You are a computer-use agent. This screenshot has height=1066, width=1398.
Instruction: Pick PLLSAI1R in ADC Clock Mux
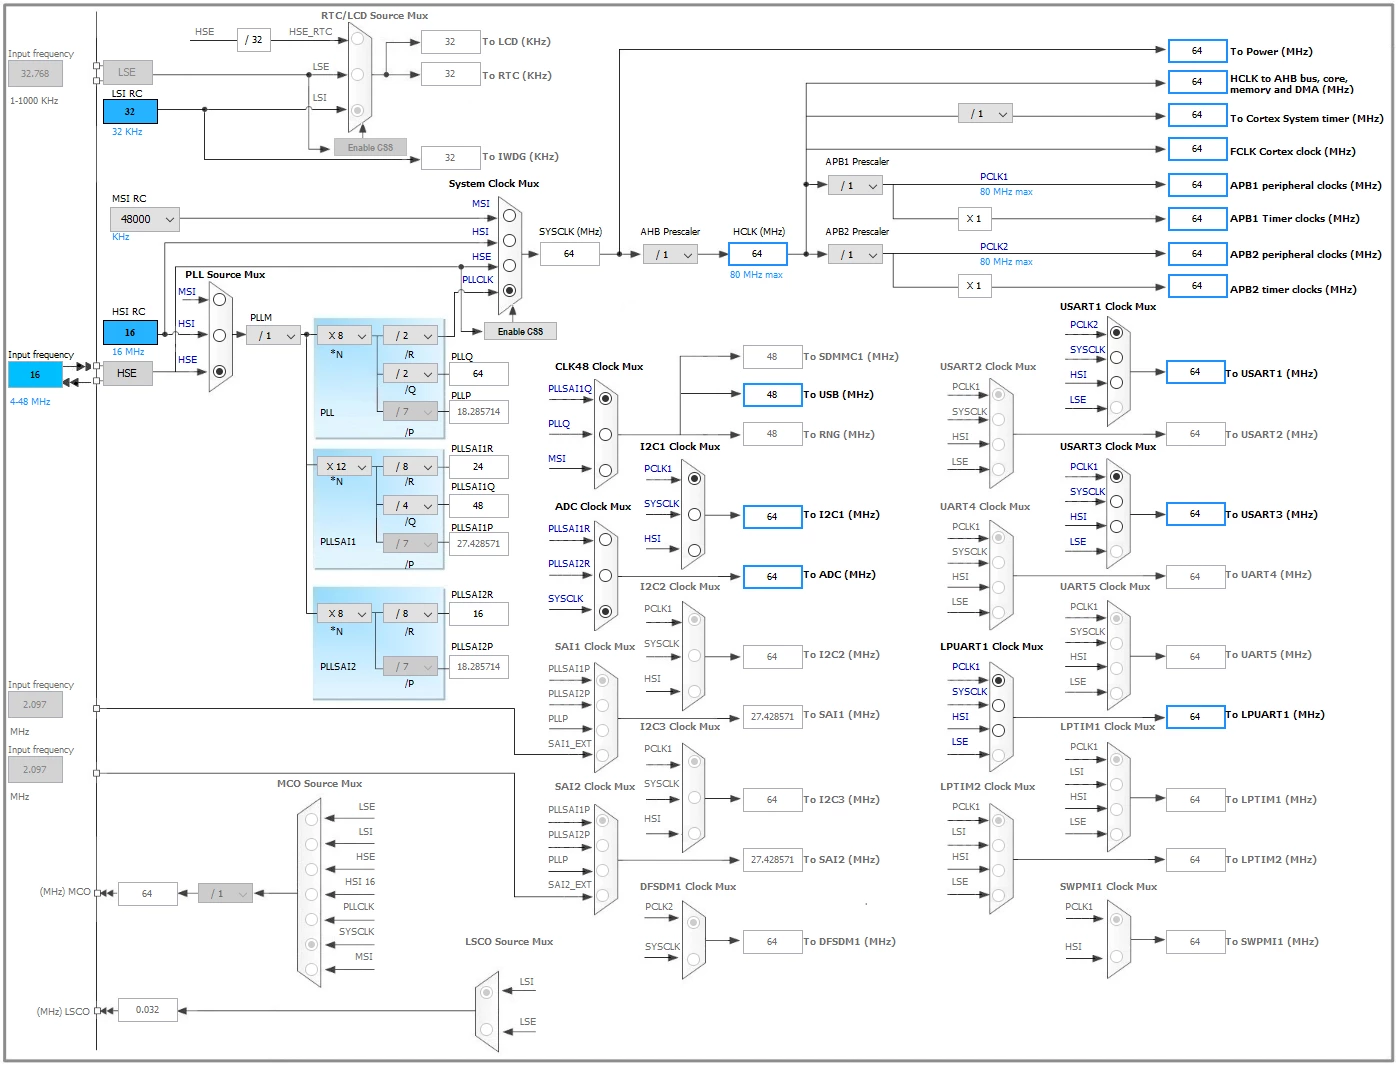(x=605, y=540)
